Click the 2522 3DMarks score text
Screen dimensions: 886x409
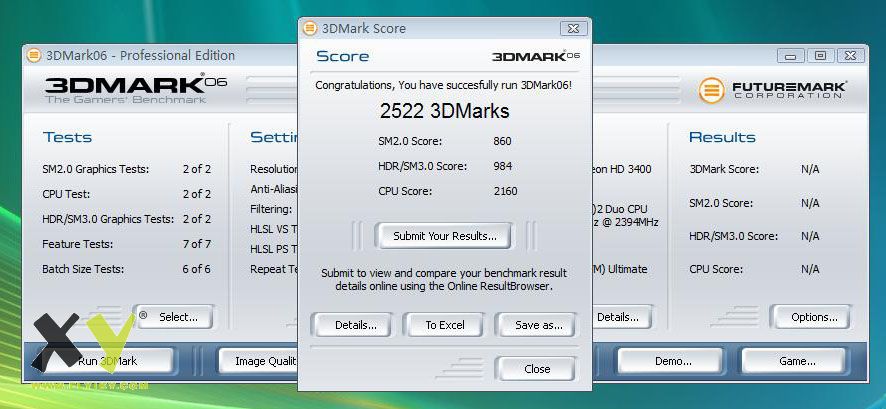(x=444, y=111)
